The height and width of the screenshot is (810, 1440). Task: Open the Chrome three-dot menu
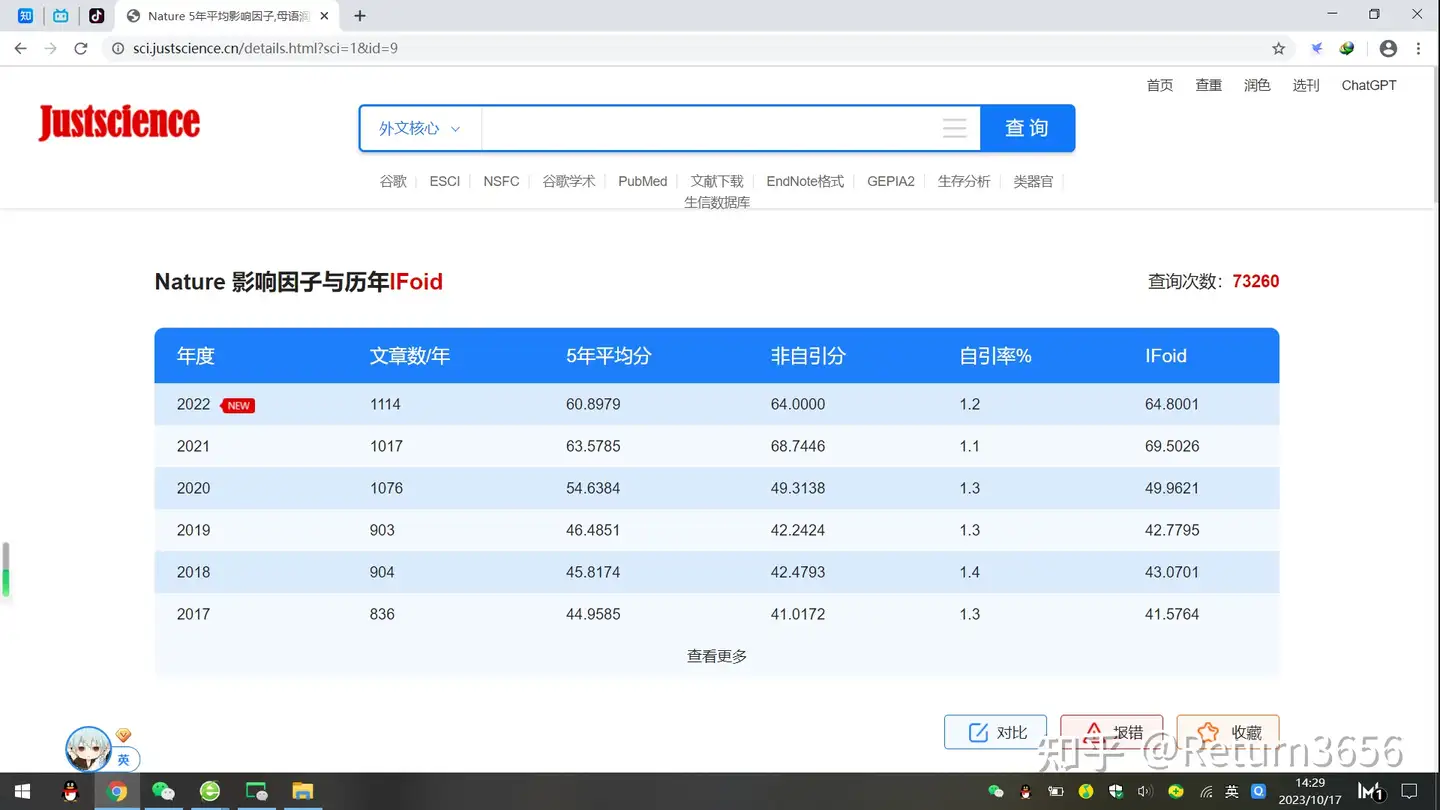(x=1418, y=48)
